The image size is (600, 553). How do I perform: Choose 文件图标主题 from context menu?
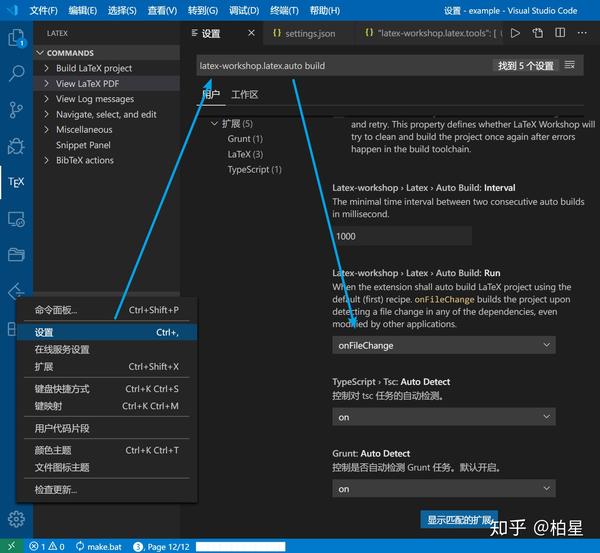click(107, 467)
